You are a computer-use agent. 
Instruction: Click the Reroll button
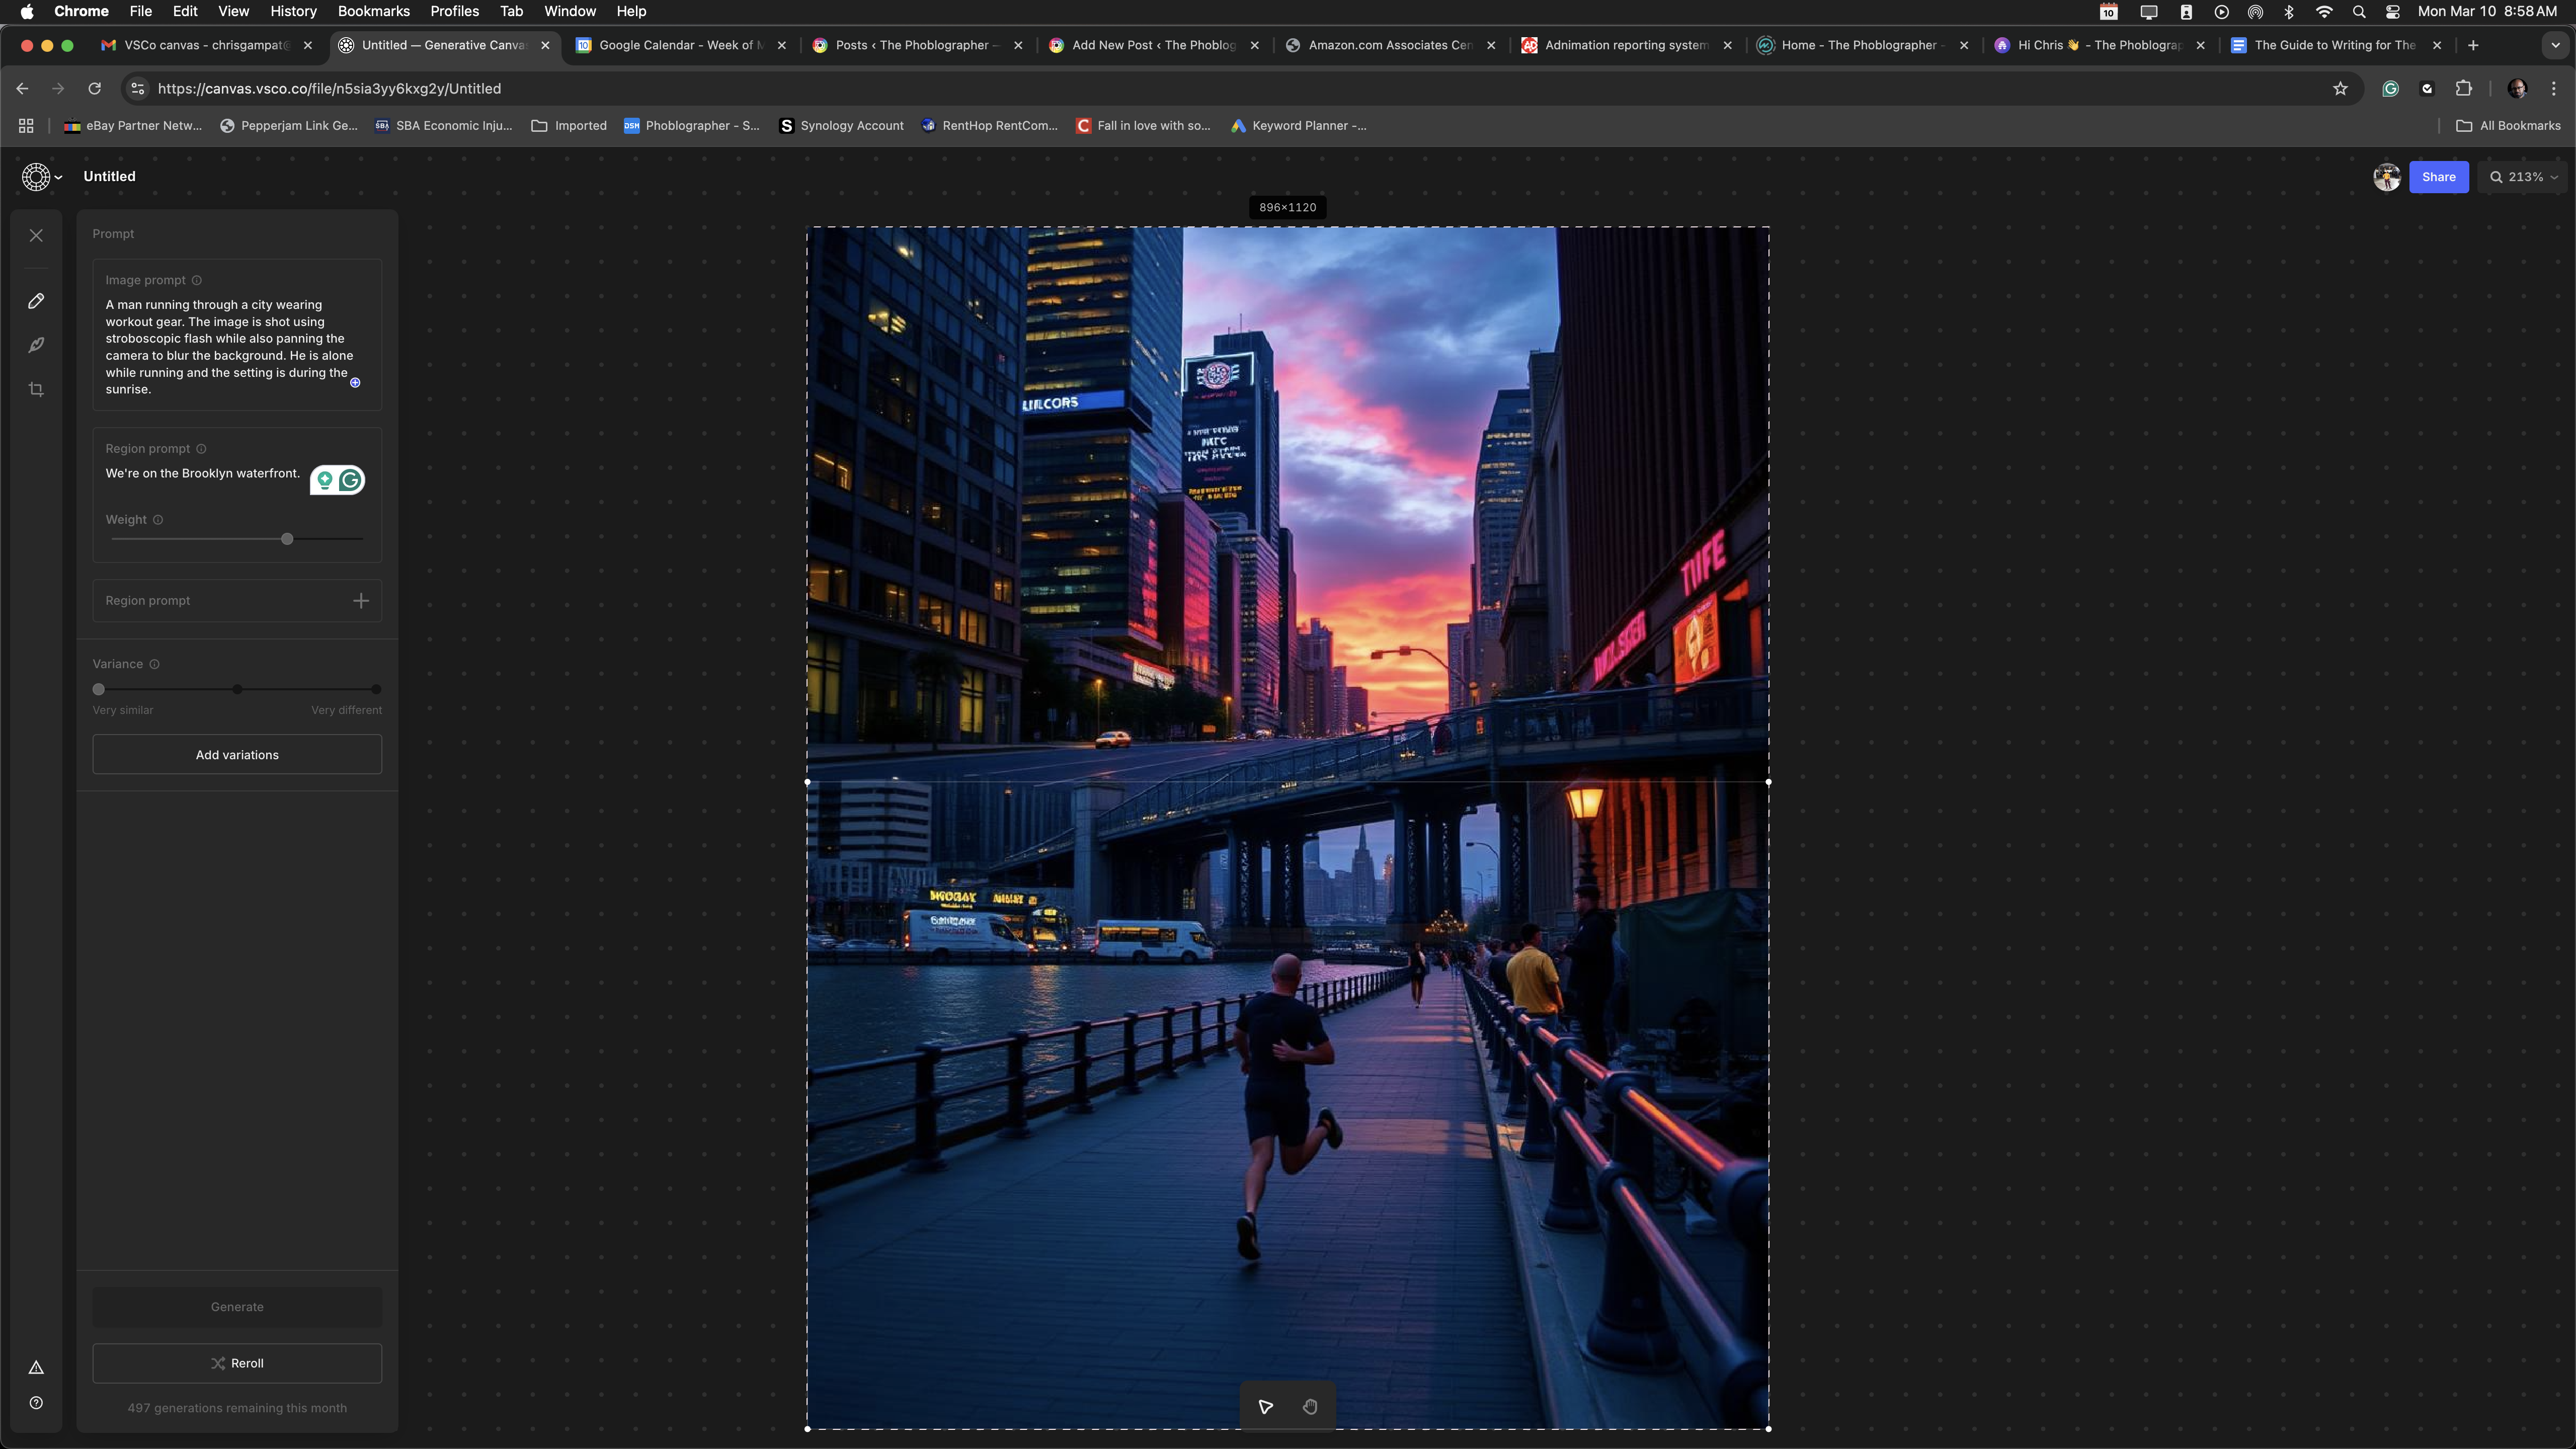pyautogui.click(x=237, y=1363)
